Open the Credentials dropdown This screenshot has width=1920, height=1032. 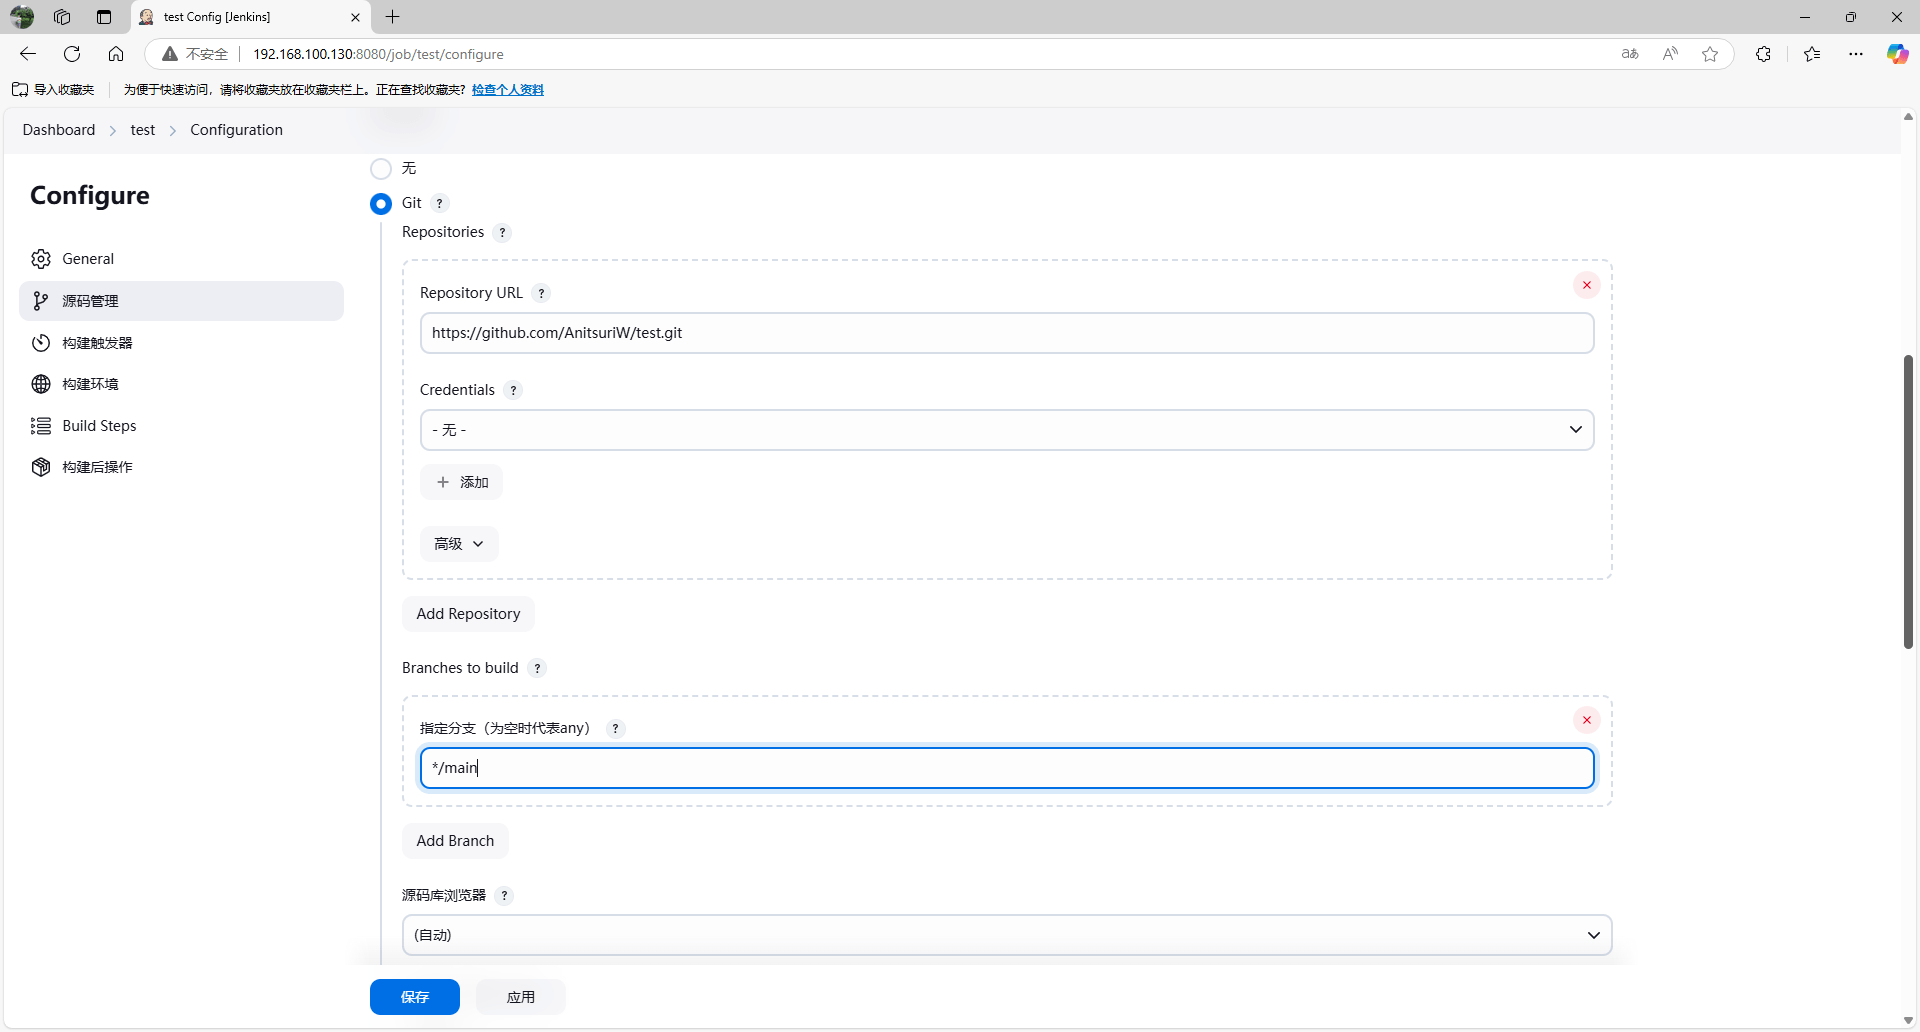[x=1006, y=430]
